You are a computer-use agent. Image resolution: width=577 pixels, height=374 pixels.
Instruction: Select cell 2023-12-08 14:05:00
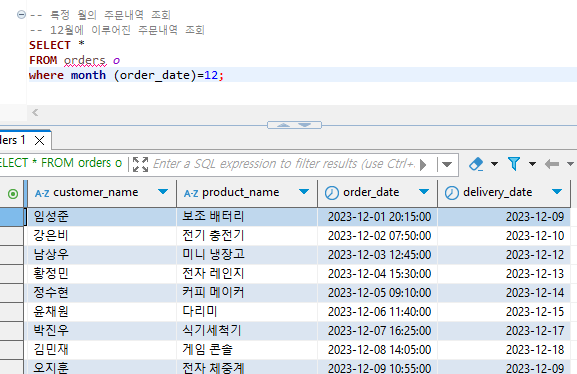pyautogui.click(x=378, y=349)
